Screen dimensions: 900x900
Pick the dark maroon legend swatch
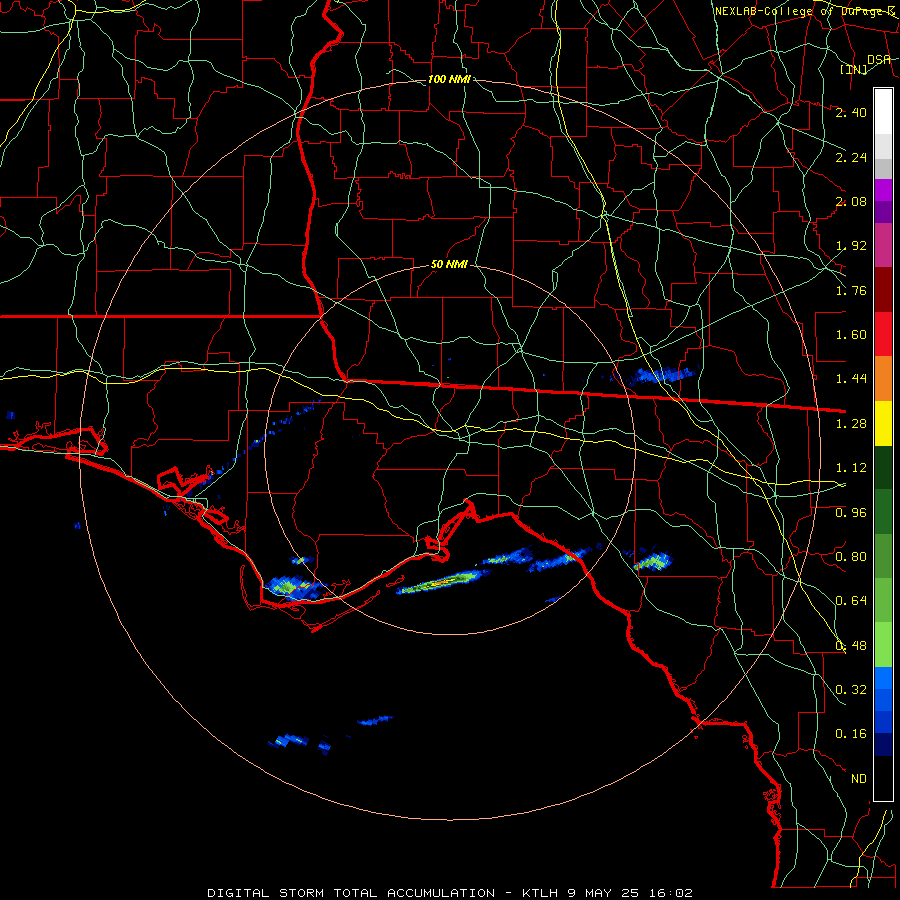click(883, 290)
